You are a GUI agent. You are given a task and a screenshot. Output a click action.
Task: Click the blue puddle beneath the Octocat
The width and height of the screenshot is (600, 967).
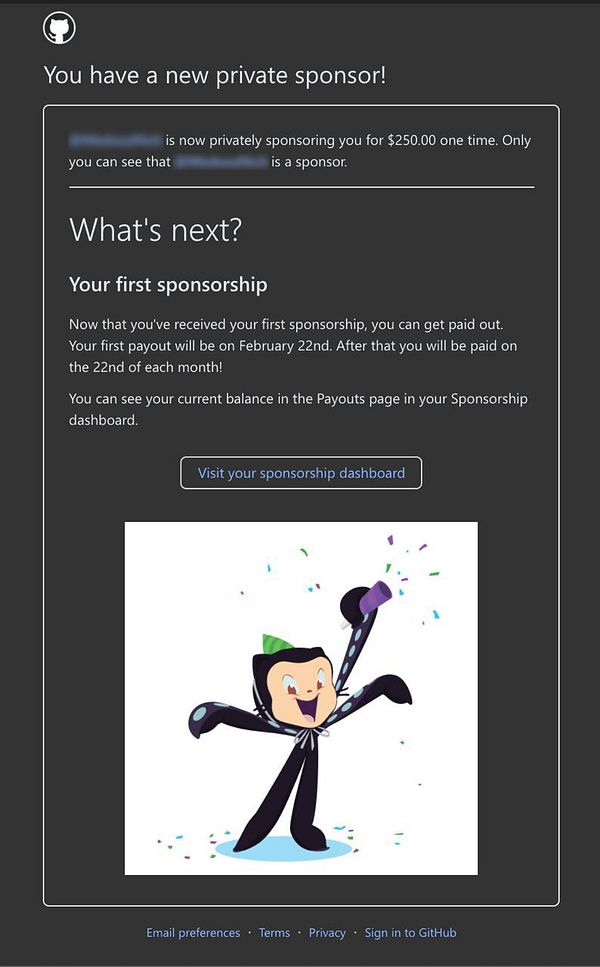click(284, 849)
